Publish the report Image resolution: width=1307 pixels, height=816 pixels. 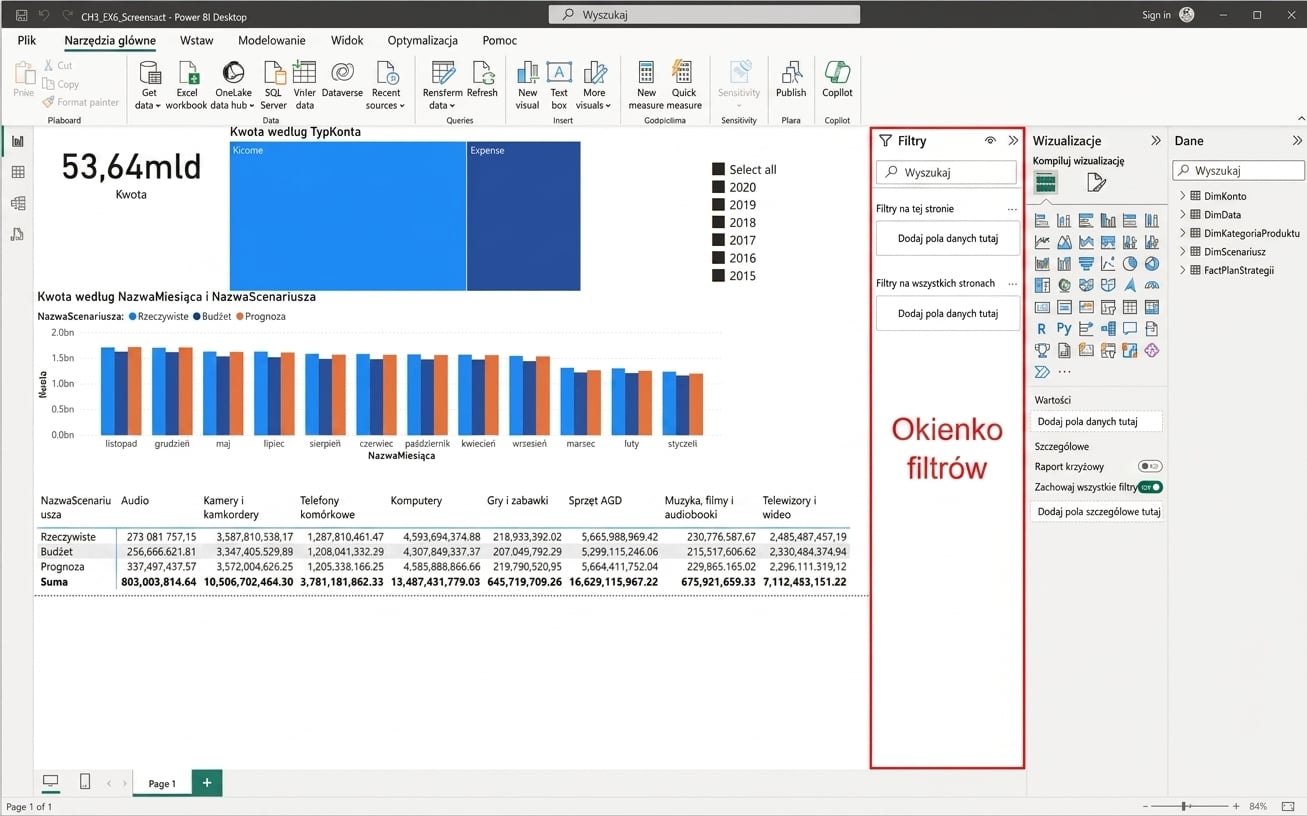click(x=791, y=80)
